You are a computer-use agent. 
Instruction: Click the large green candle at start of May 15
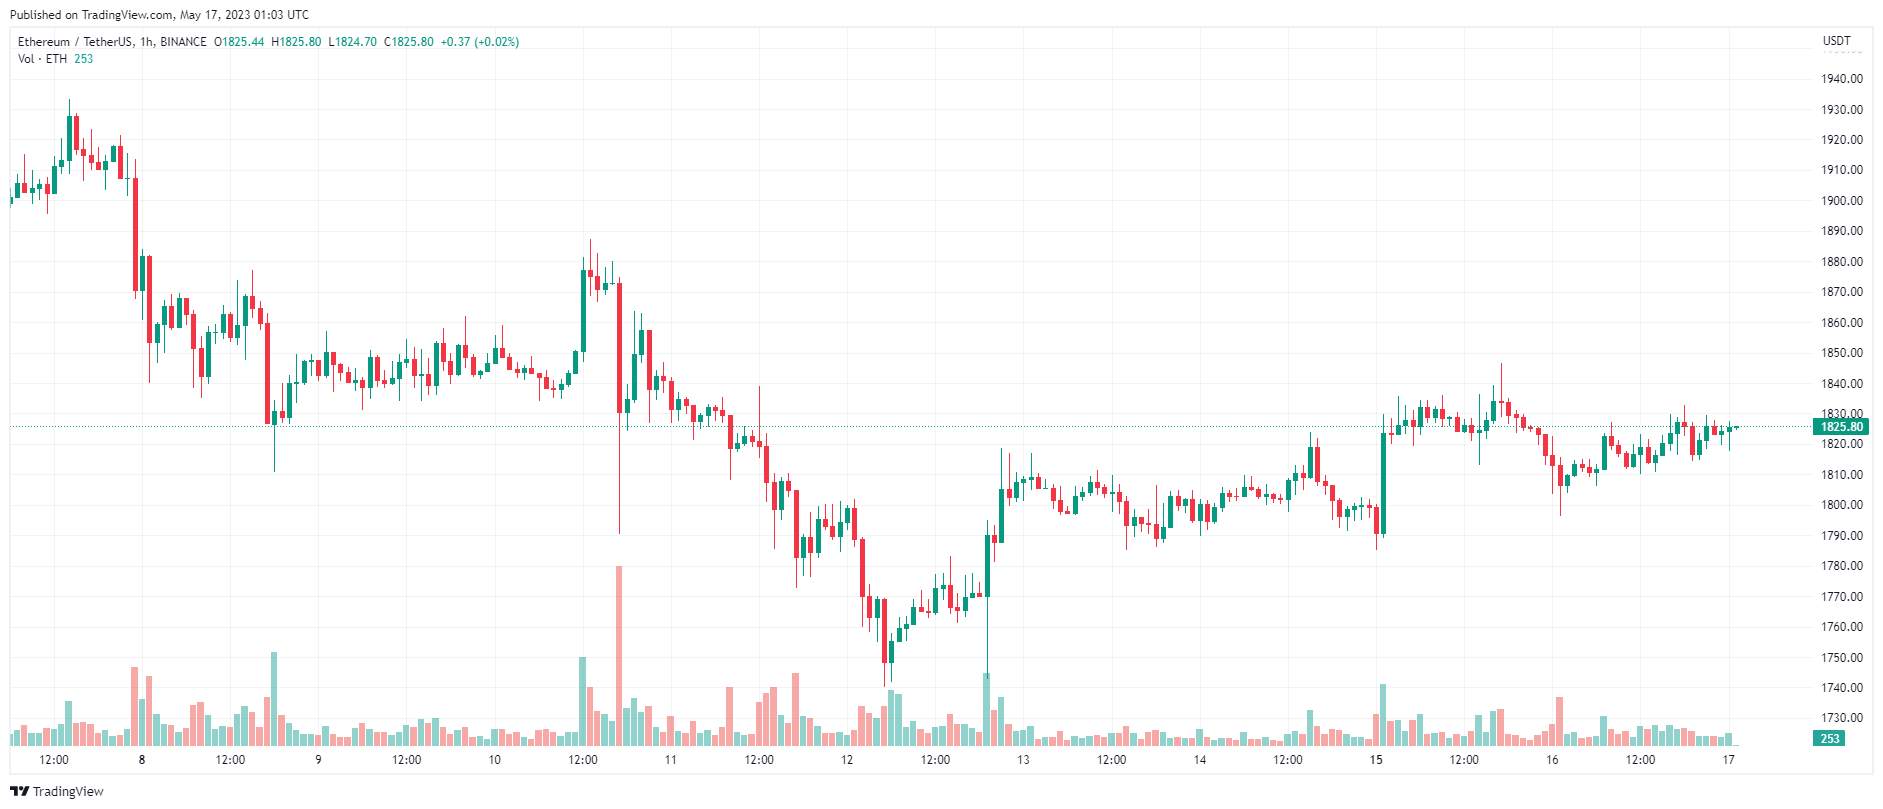tap(1384, 484)
